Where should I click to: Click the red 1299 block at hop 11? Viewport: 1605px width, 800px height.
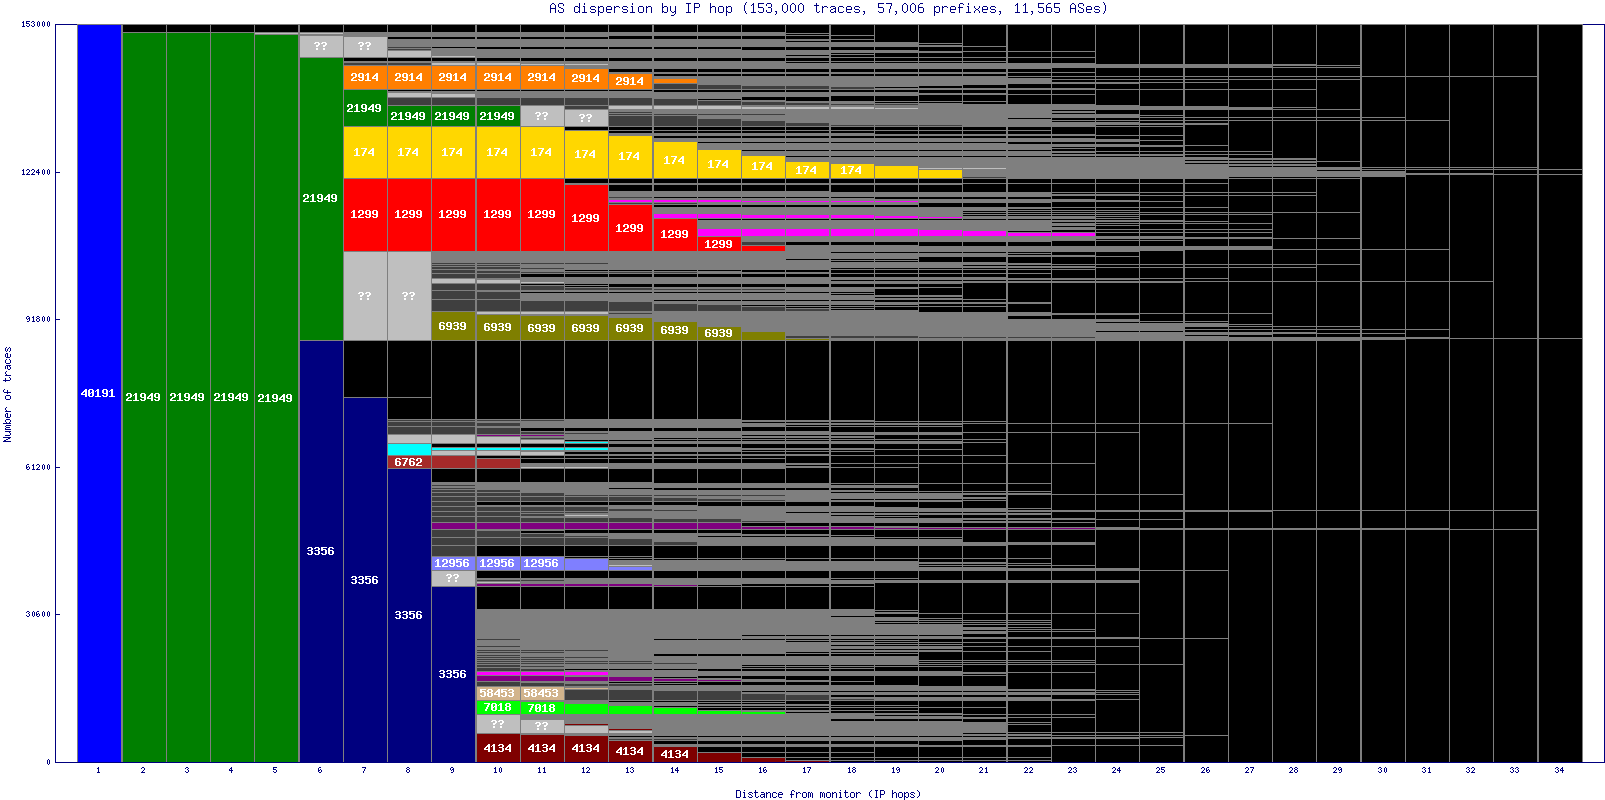coord(542,214)
